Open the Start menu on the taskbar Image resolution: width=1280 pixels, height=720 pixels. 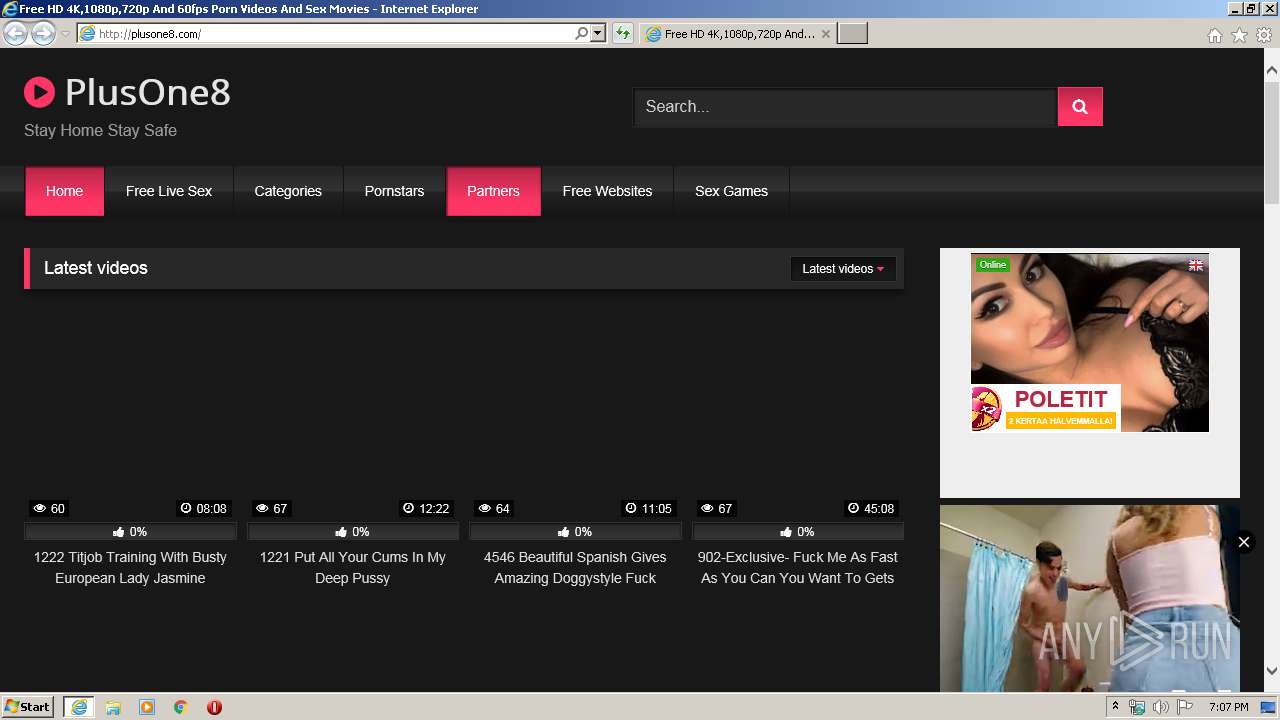[x=27, y=707]
